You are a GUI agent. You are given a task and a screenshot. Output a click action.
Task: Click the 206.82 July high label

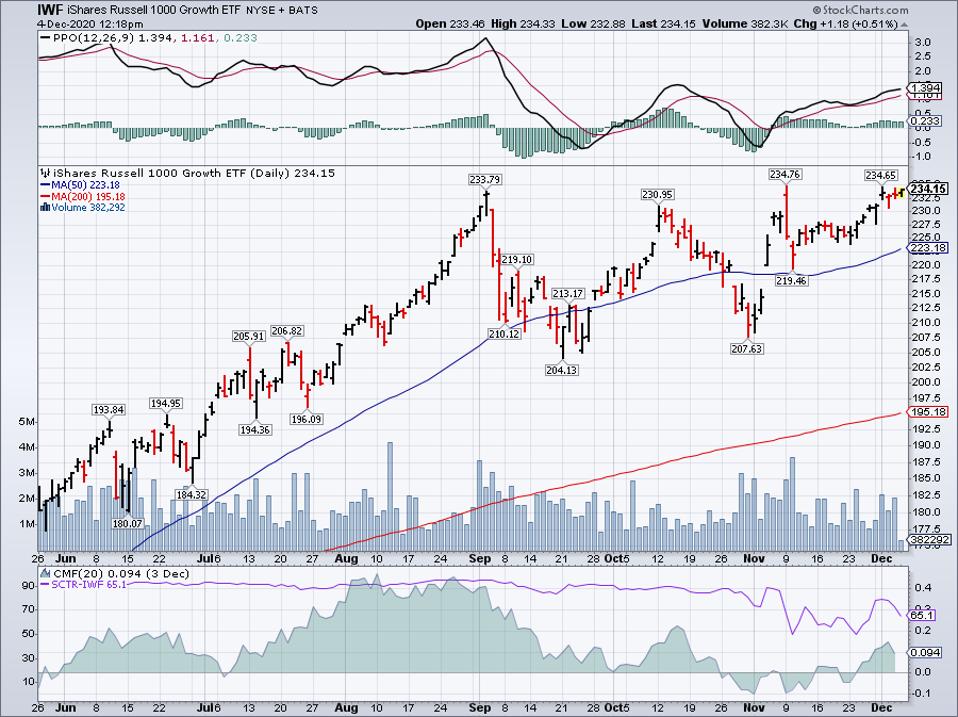[x=287, y=330]
